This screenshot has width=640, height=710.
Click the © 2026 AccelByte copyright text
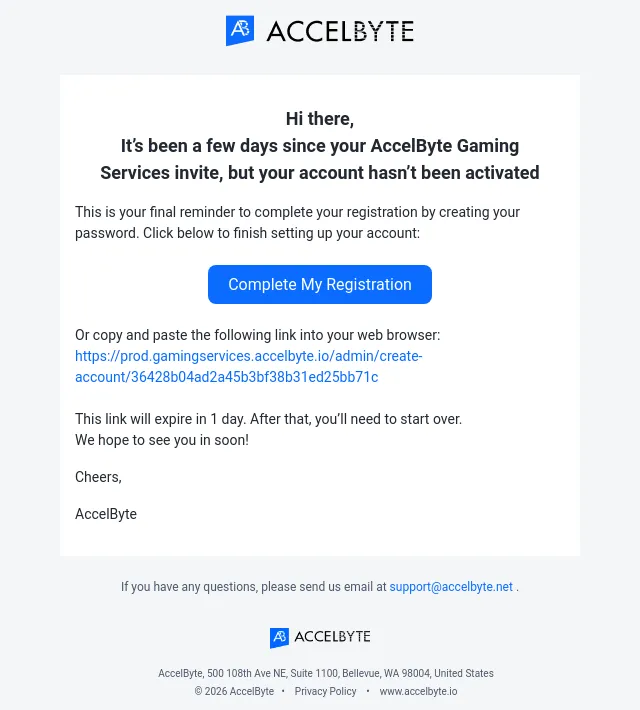(x=234, y=691)
